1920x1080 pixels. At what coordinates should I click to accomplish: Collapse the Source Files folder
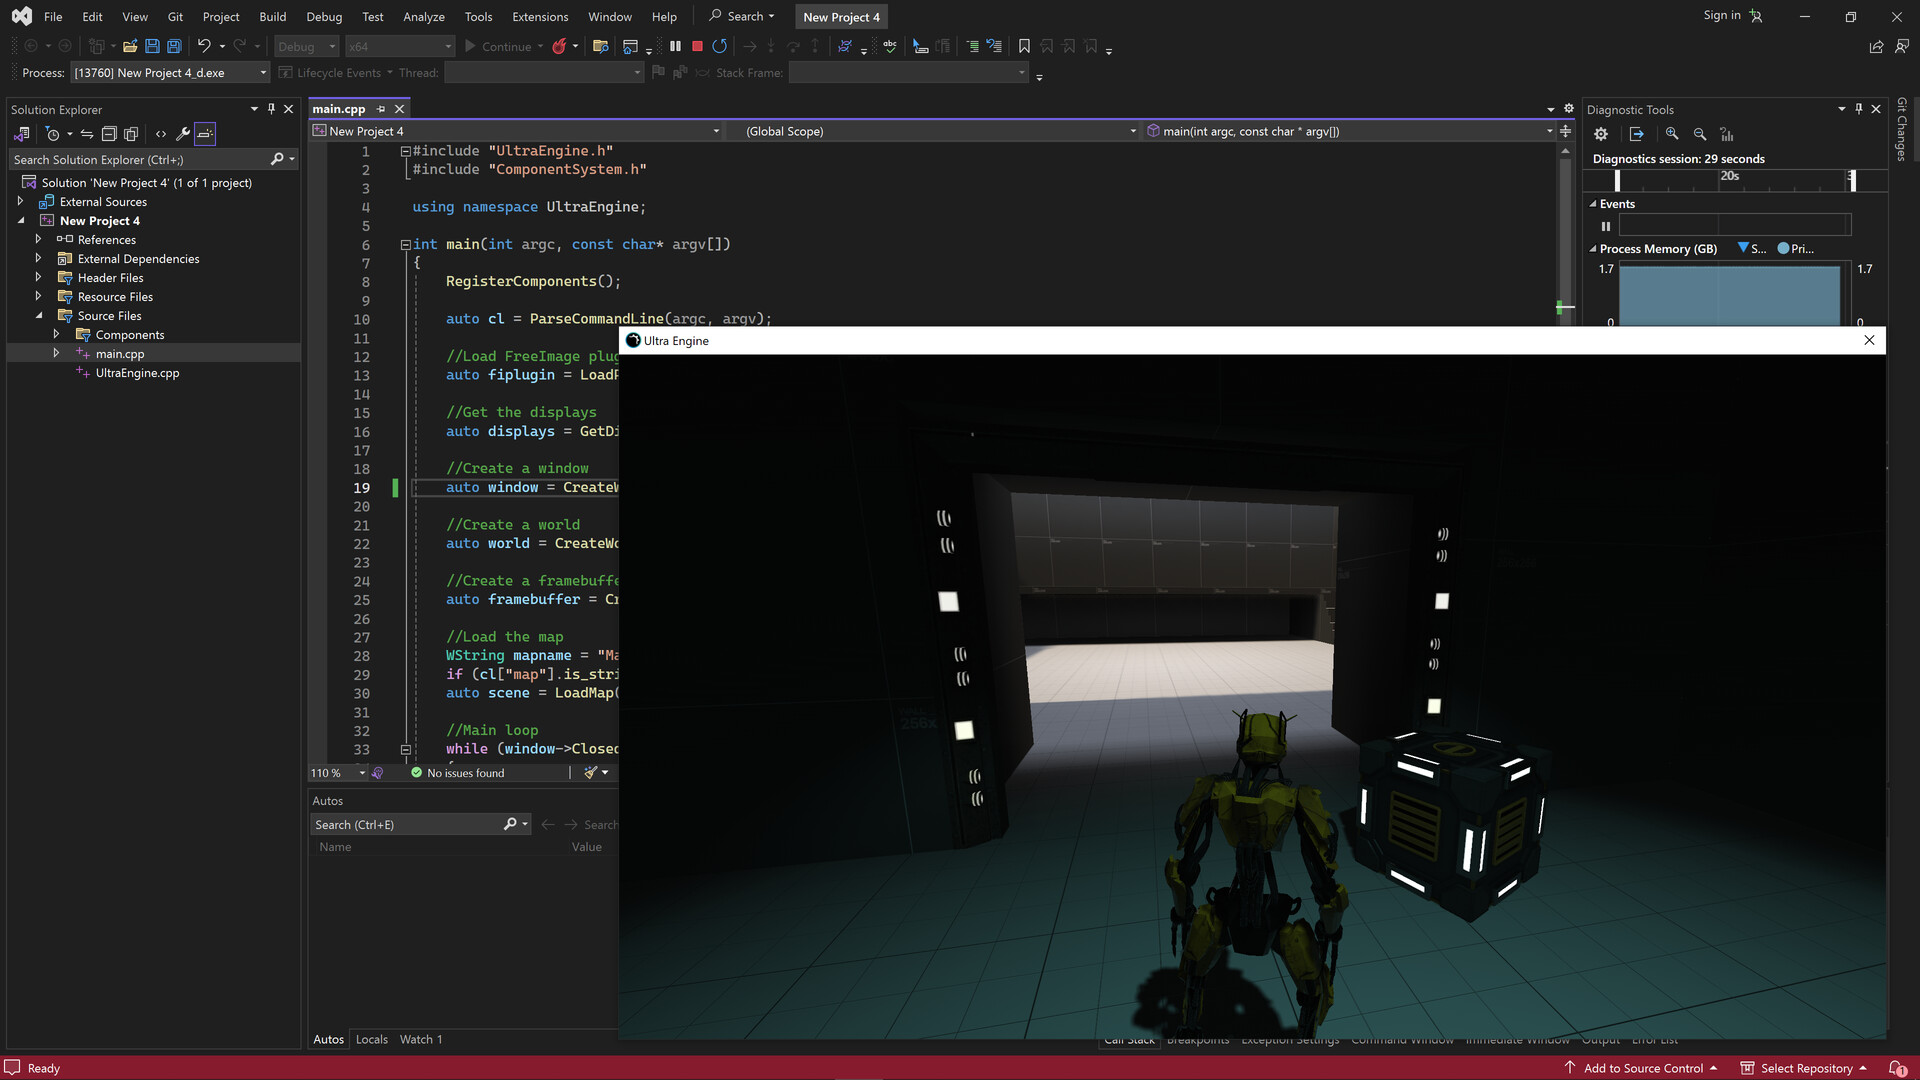tap(40, 315)
